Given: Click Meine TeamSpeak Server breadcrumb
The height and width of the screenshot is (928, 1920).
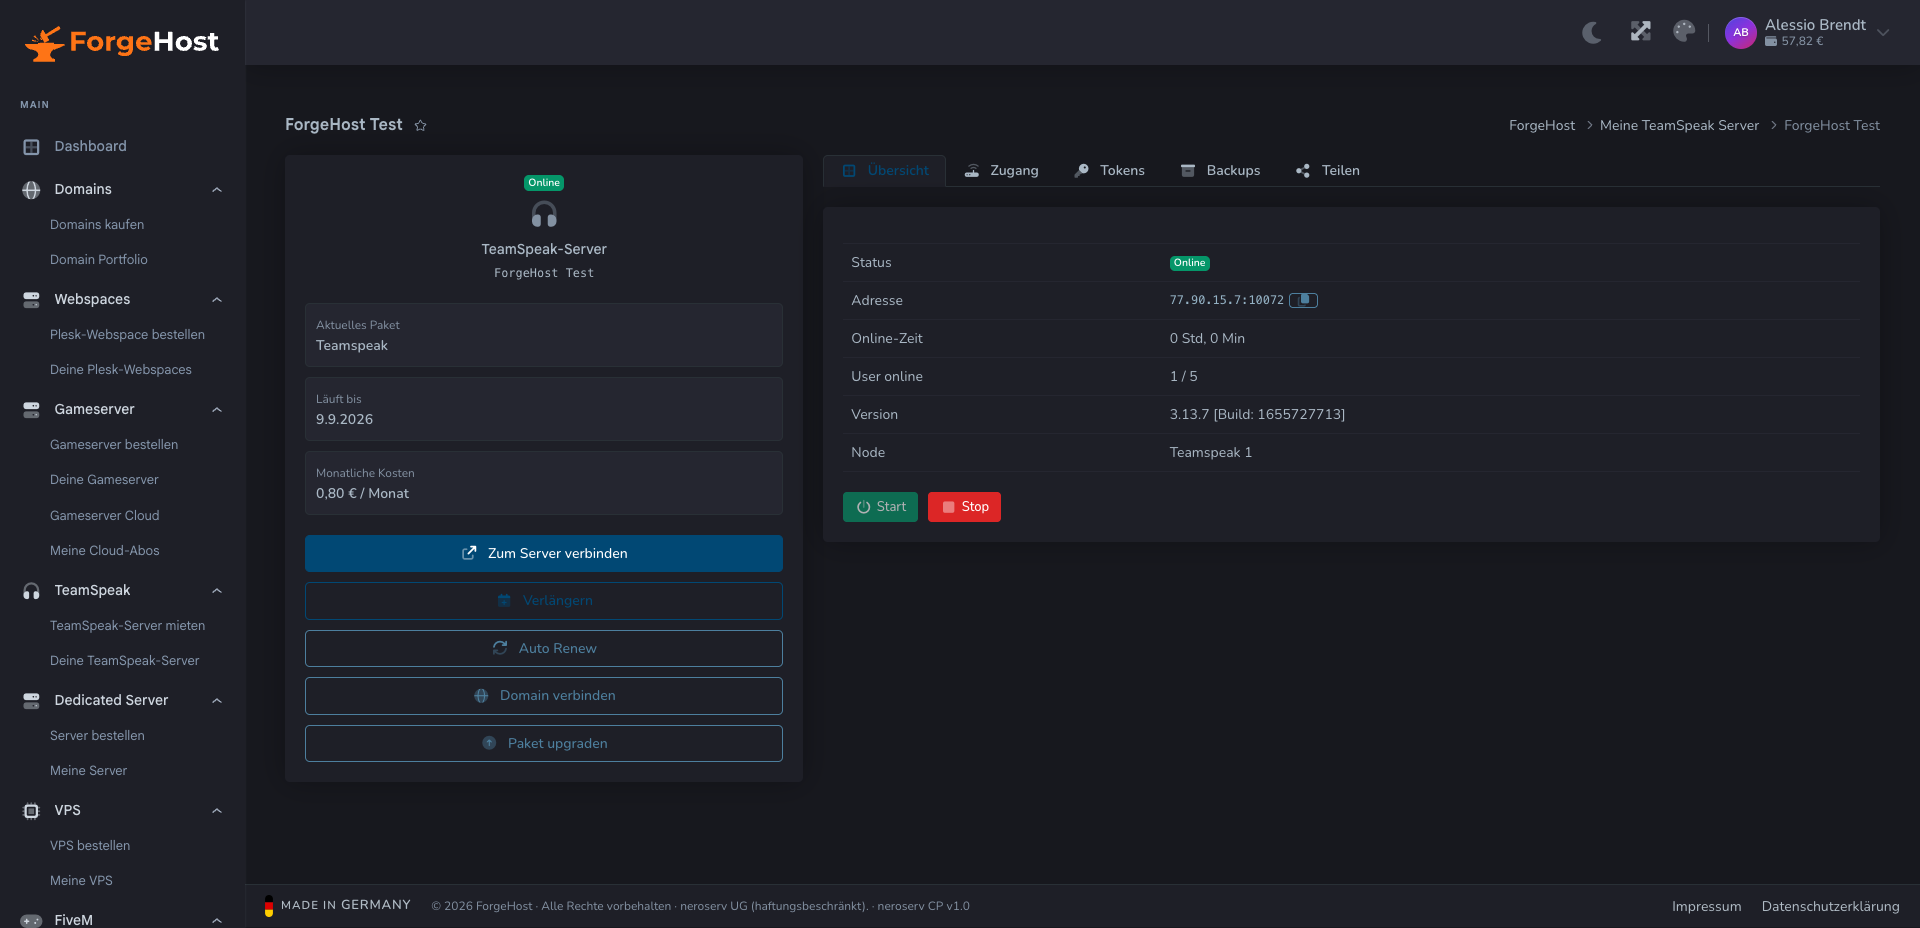Looking at the screenshot, I should (1679, 126).
